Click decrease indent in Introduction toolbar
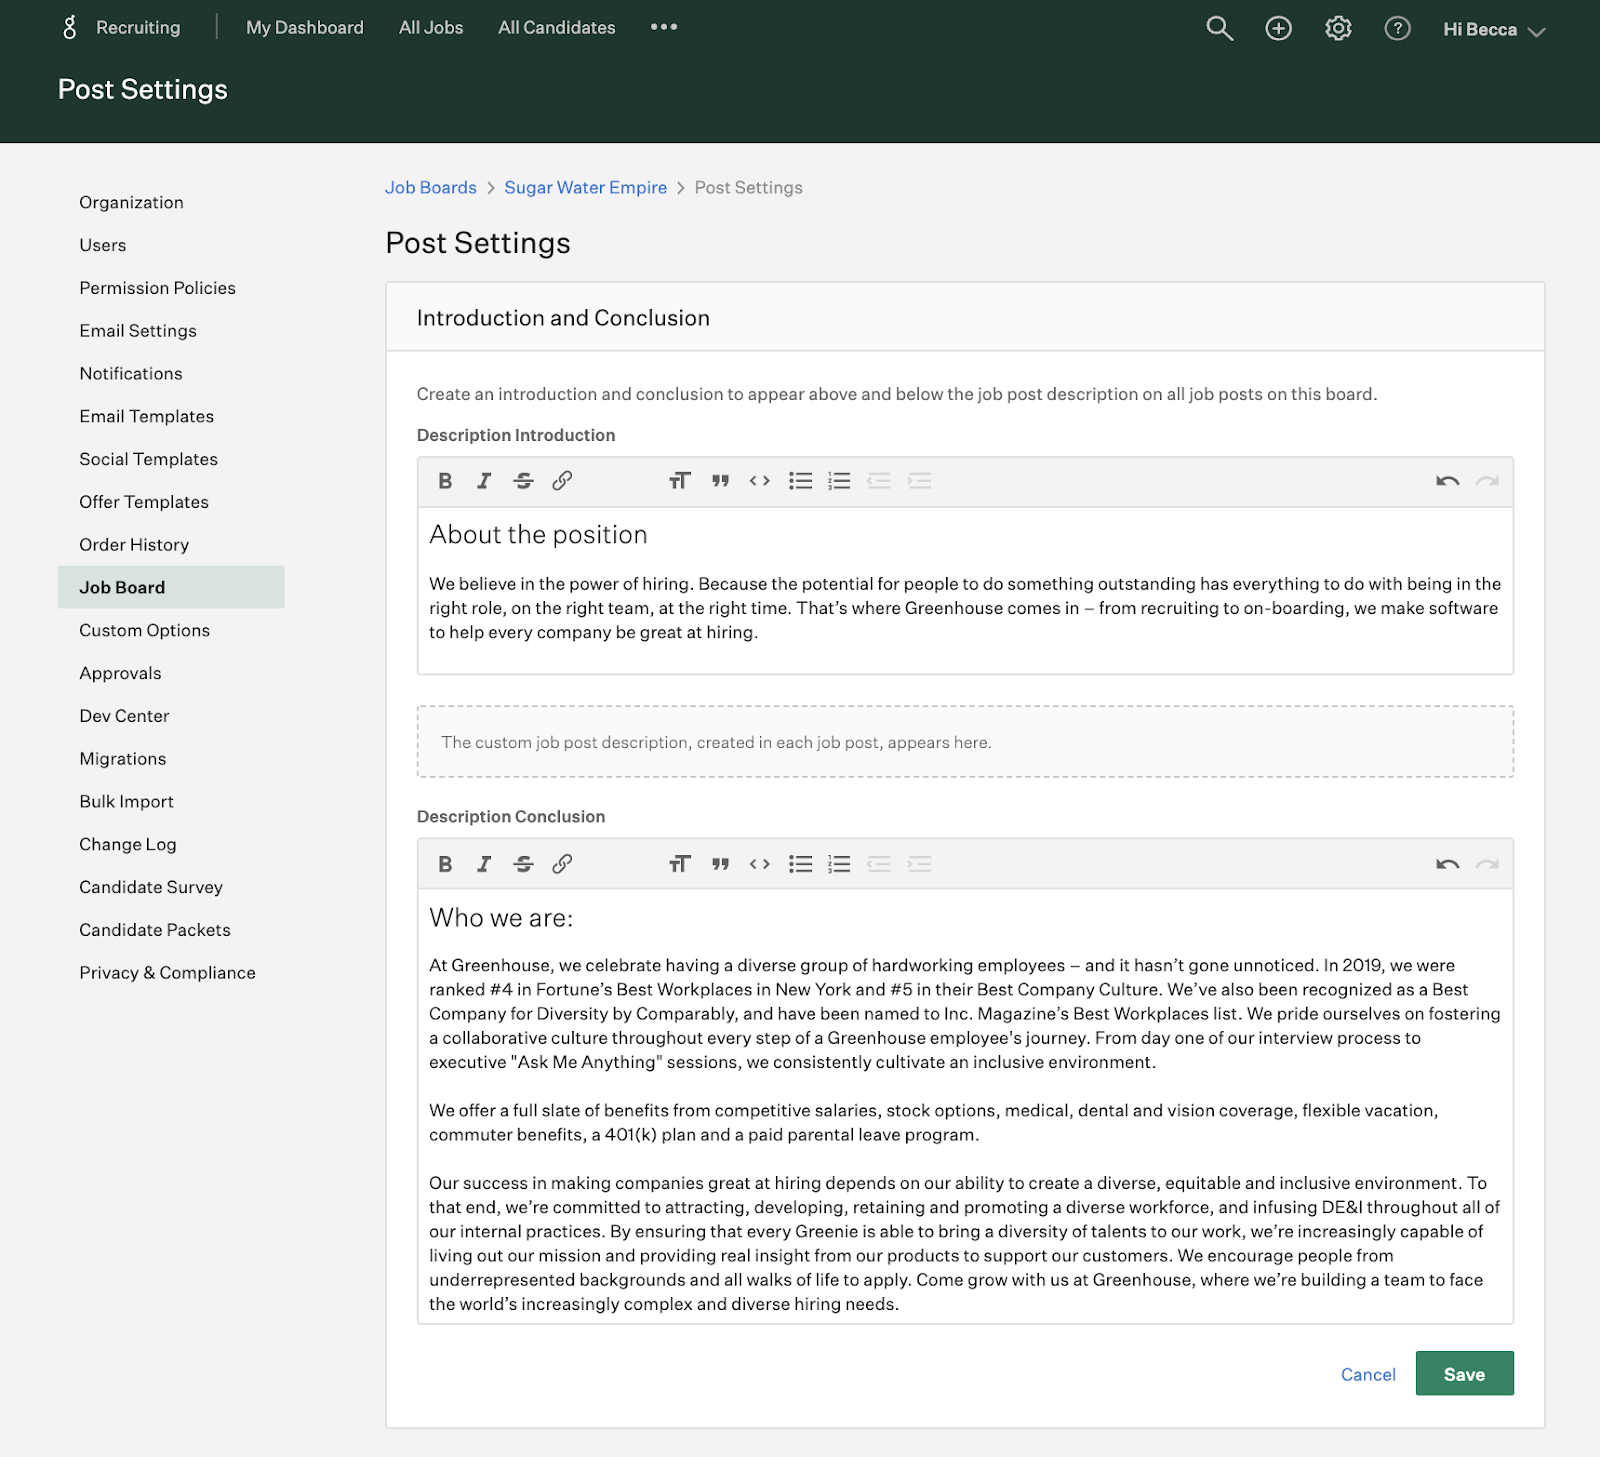1600x1457 pixels. pos(879,481)
